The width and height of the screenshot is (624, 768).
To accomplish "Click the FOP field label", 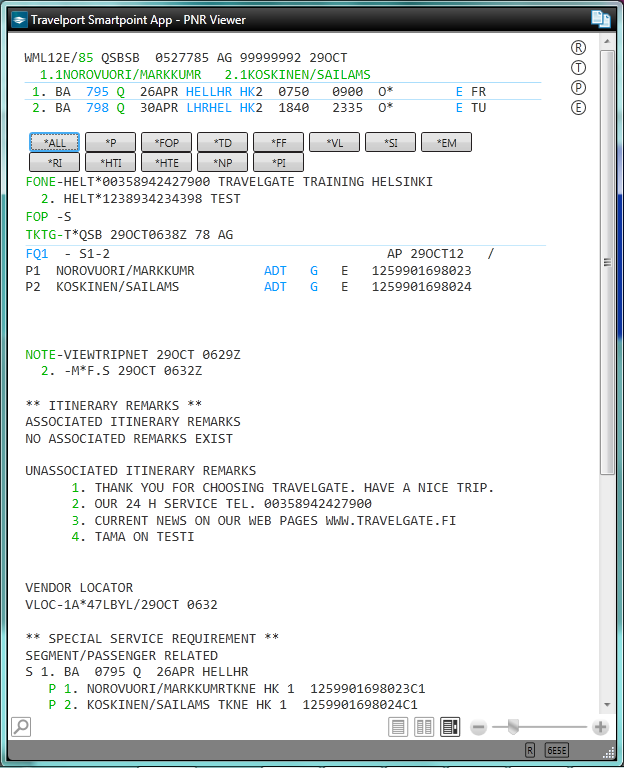I will click(x=37, y=216).
